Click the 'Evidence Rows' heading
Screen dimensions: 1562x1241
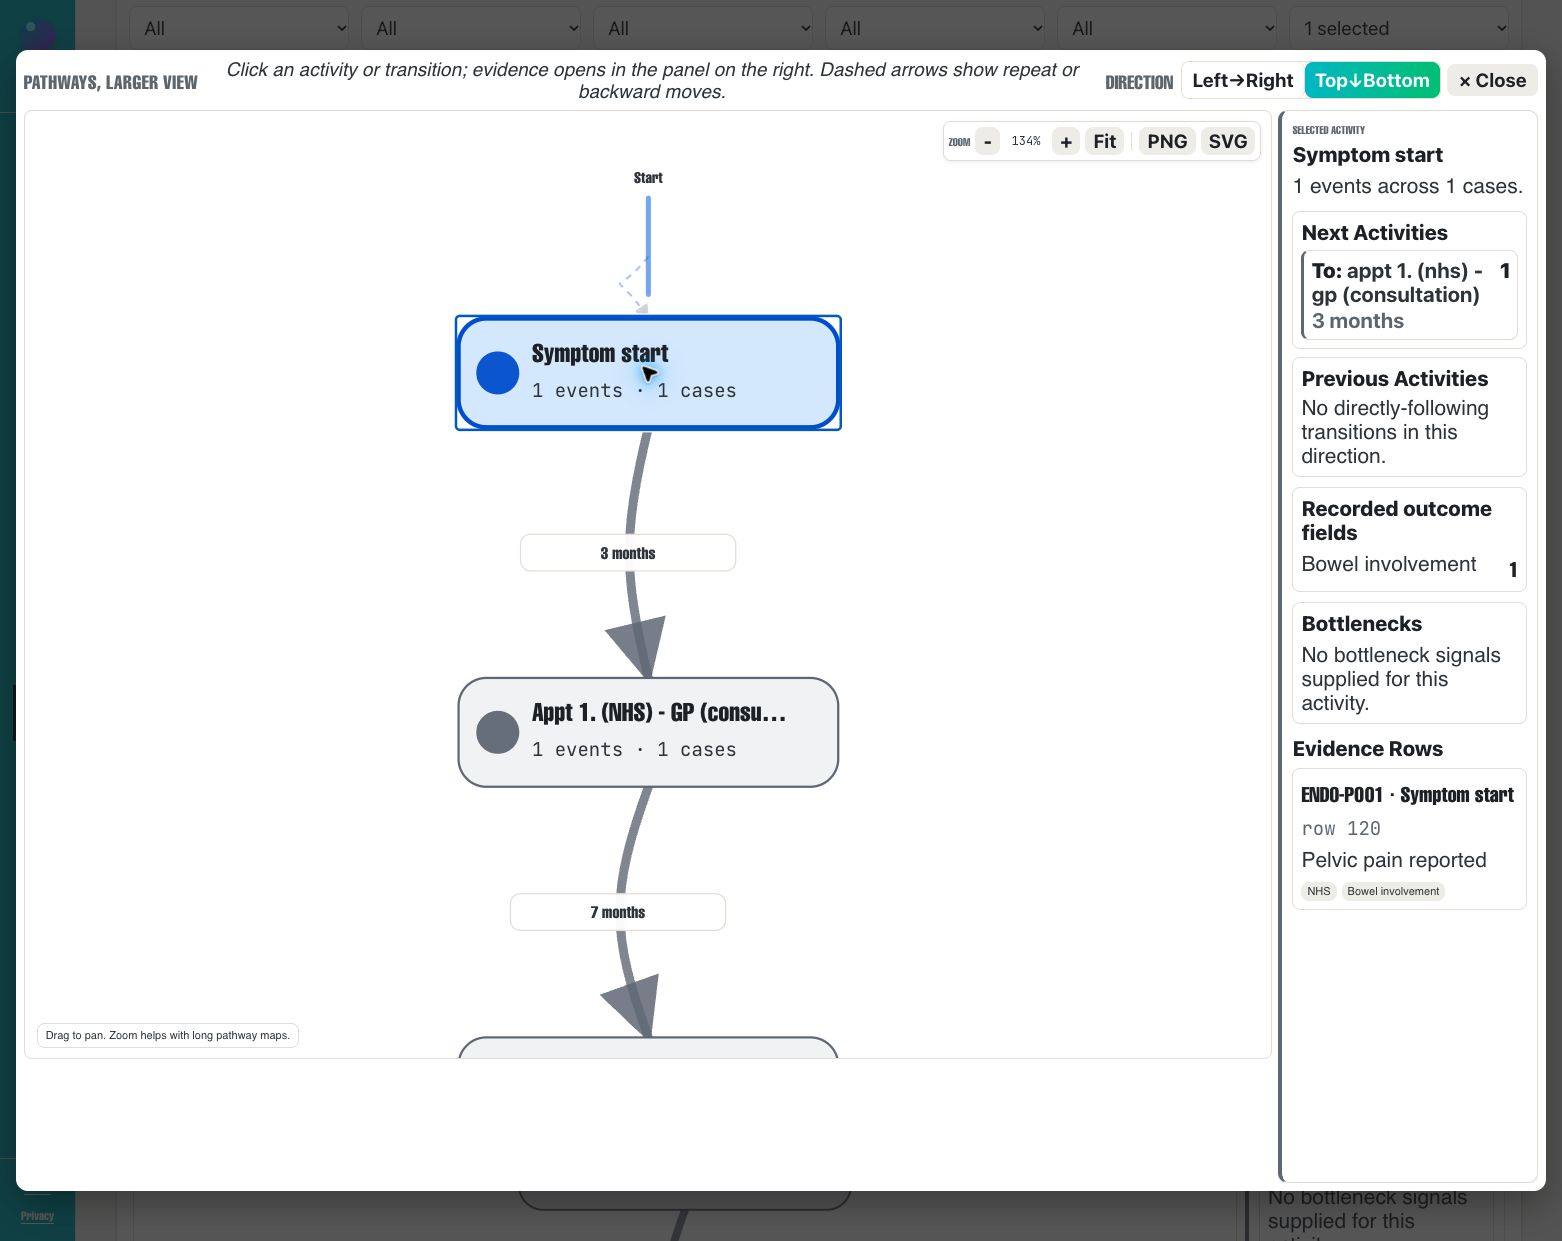coord(1368,749)
